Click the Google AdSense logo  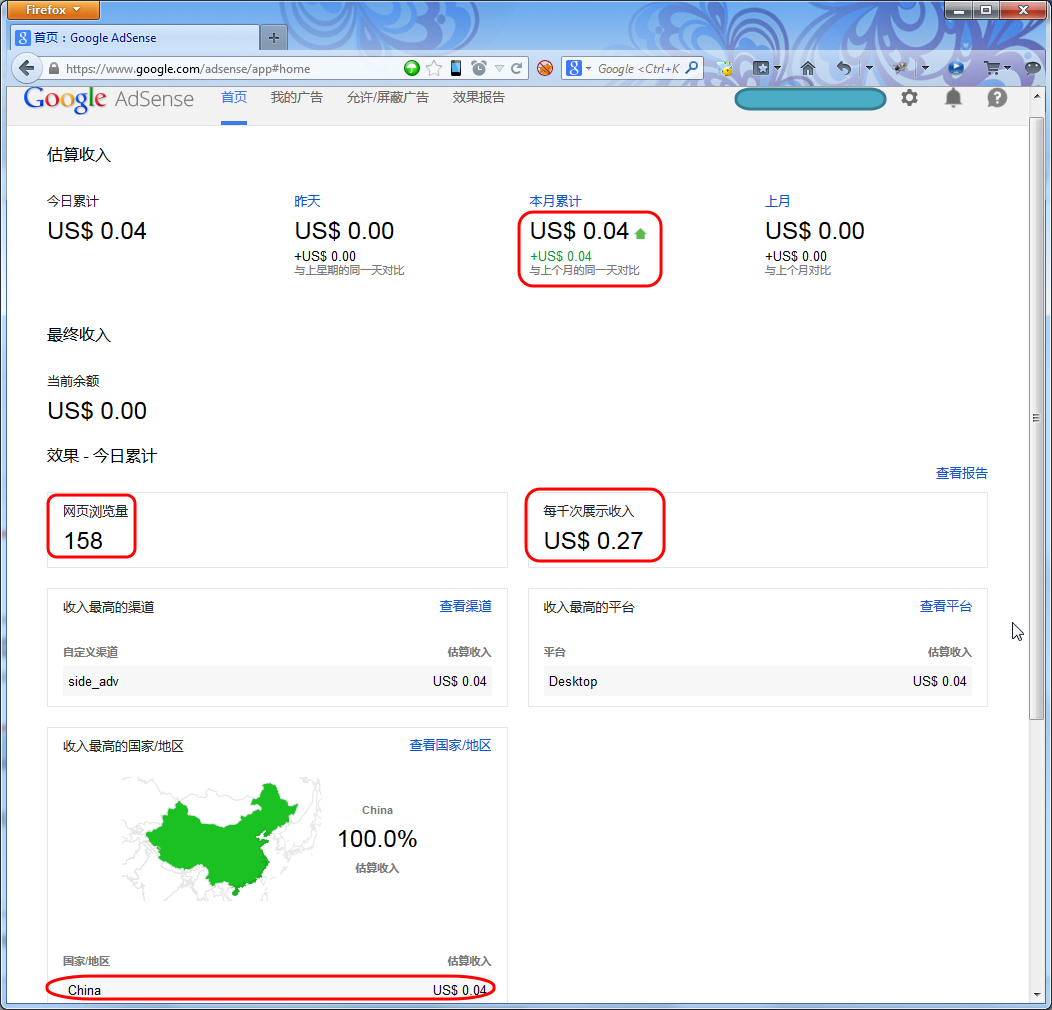[109, 99]
